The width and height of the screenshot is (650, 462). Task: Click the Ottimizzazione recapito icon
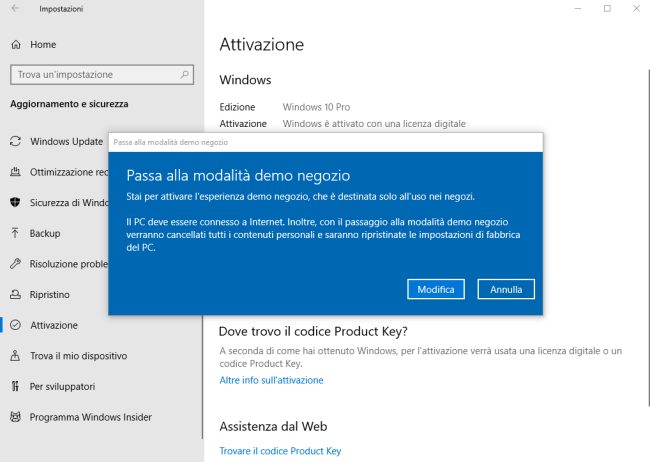click(15, 172)
